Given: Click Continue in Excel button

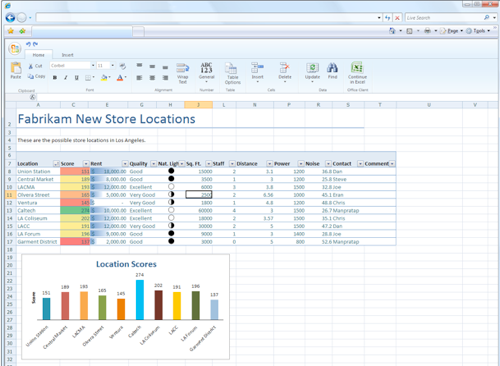Looking at the screenshot, I should pyautogui.click(x=357, y=73).
